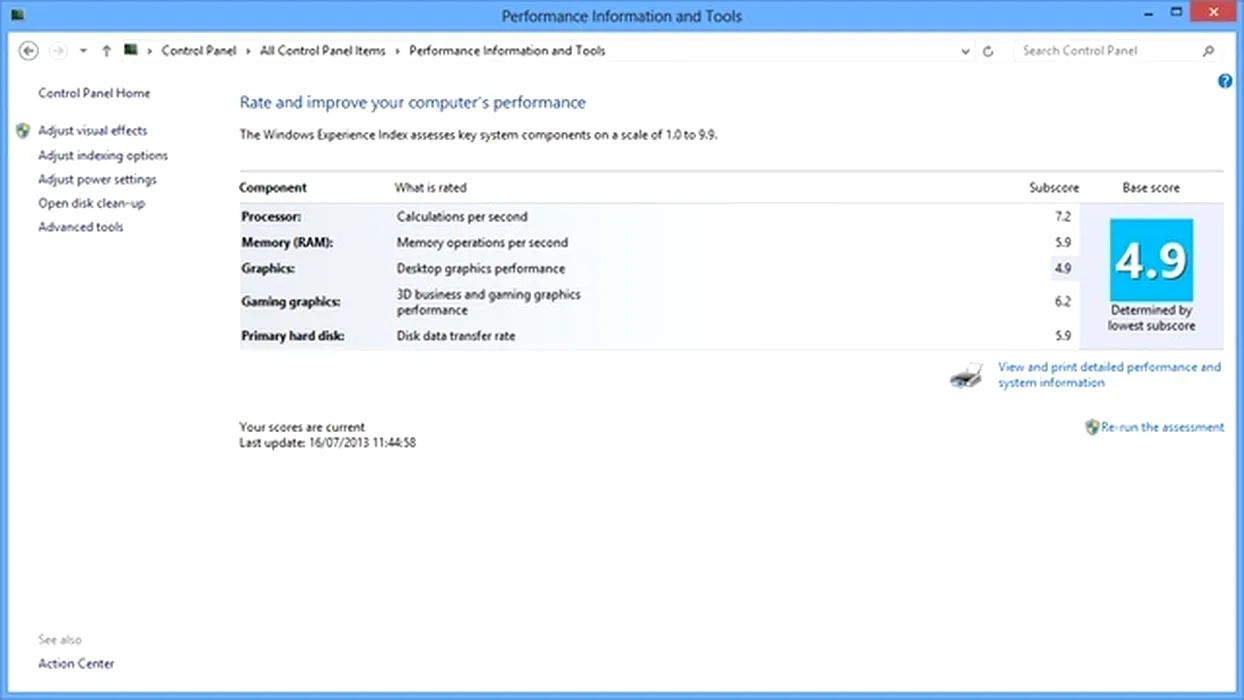The image size is (1244, 700).
Task: Click the 4.9 base score tile
Action: point(1151,260)
